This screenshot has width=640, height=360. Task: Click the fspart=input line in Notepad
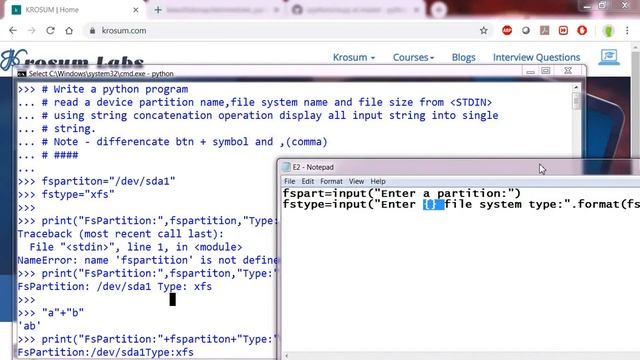[x=402, y=193]
